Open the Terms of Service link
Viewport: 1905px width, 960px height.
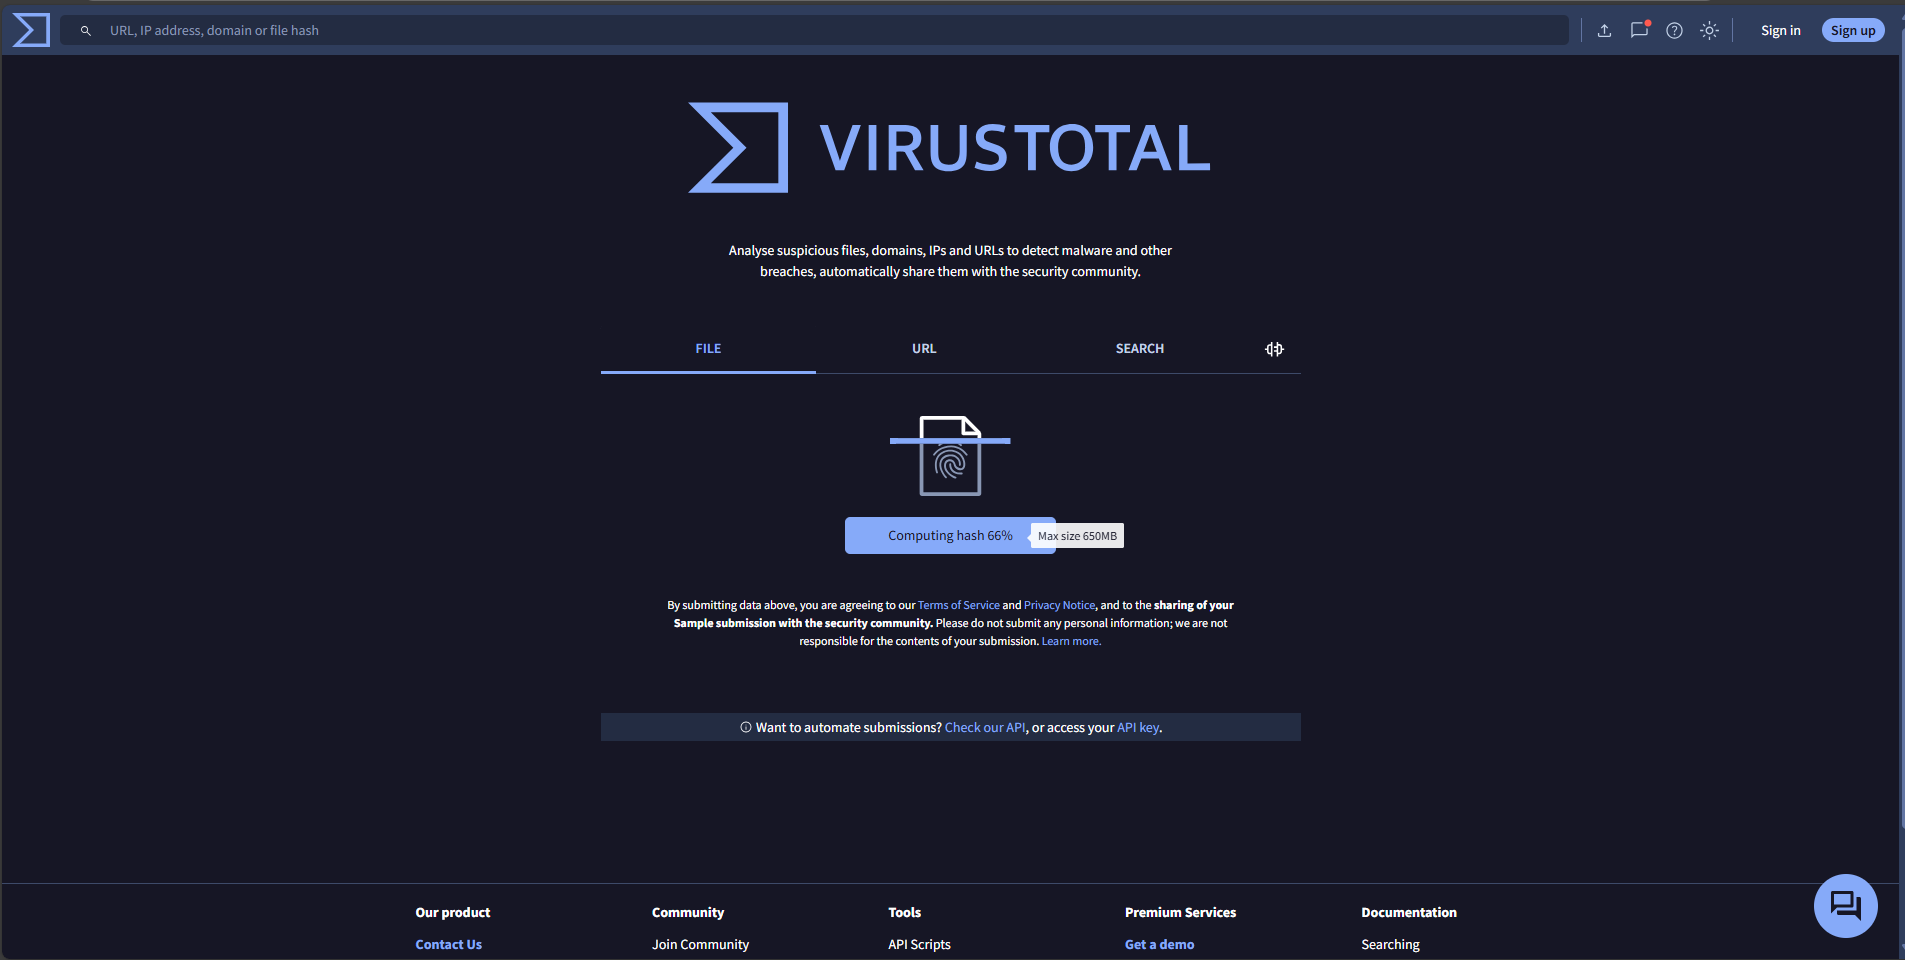click(x=957, y=604)
